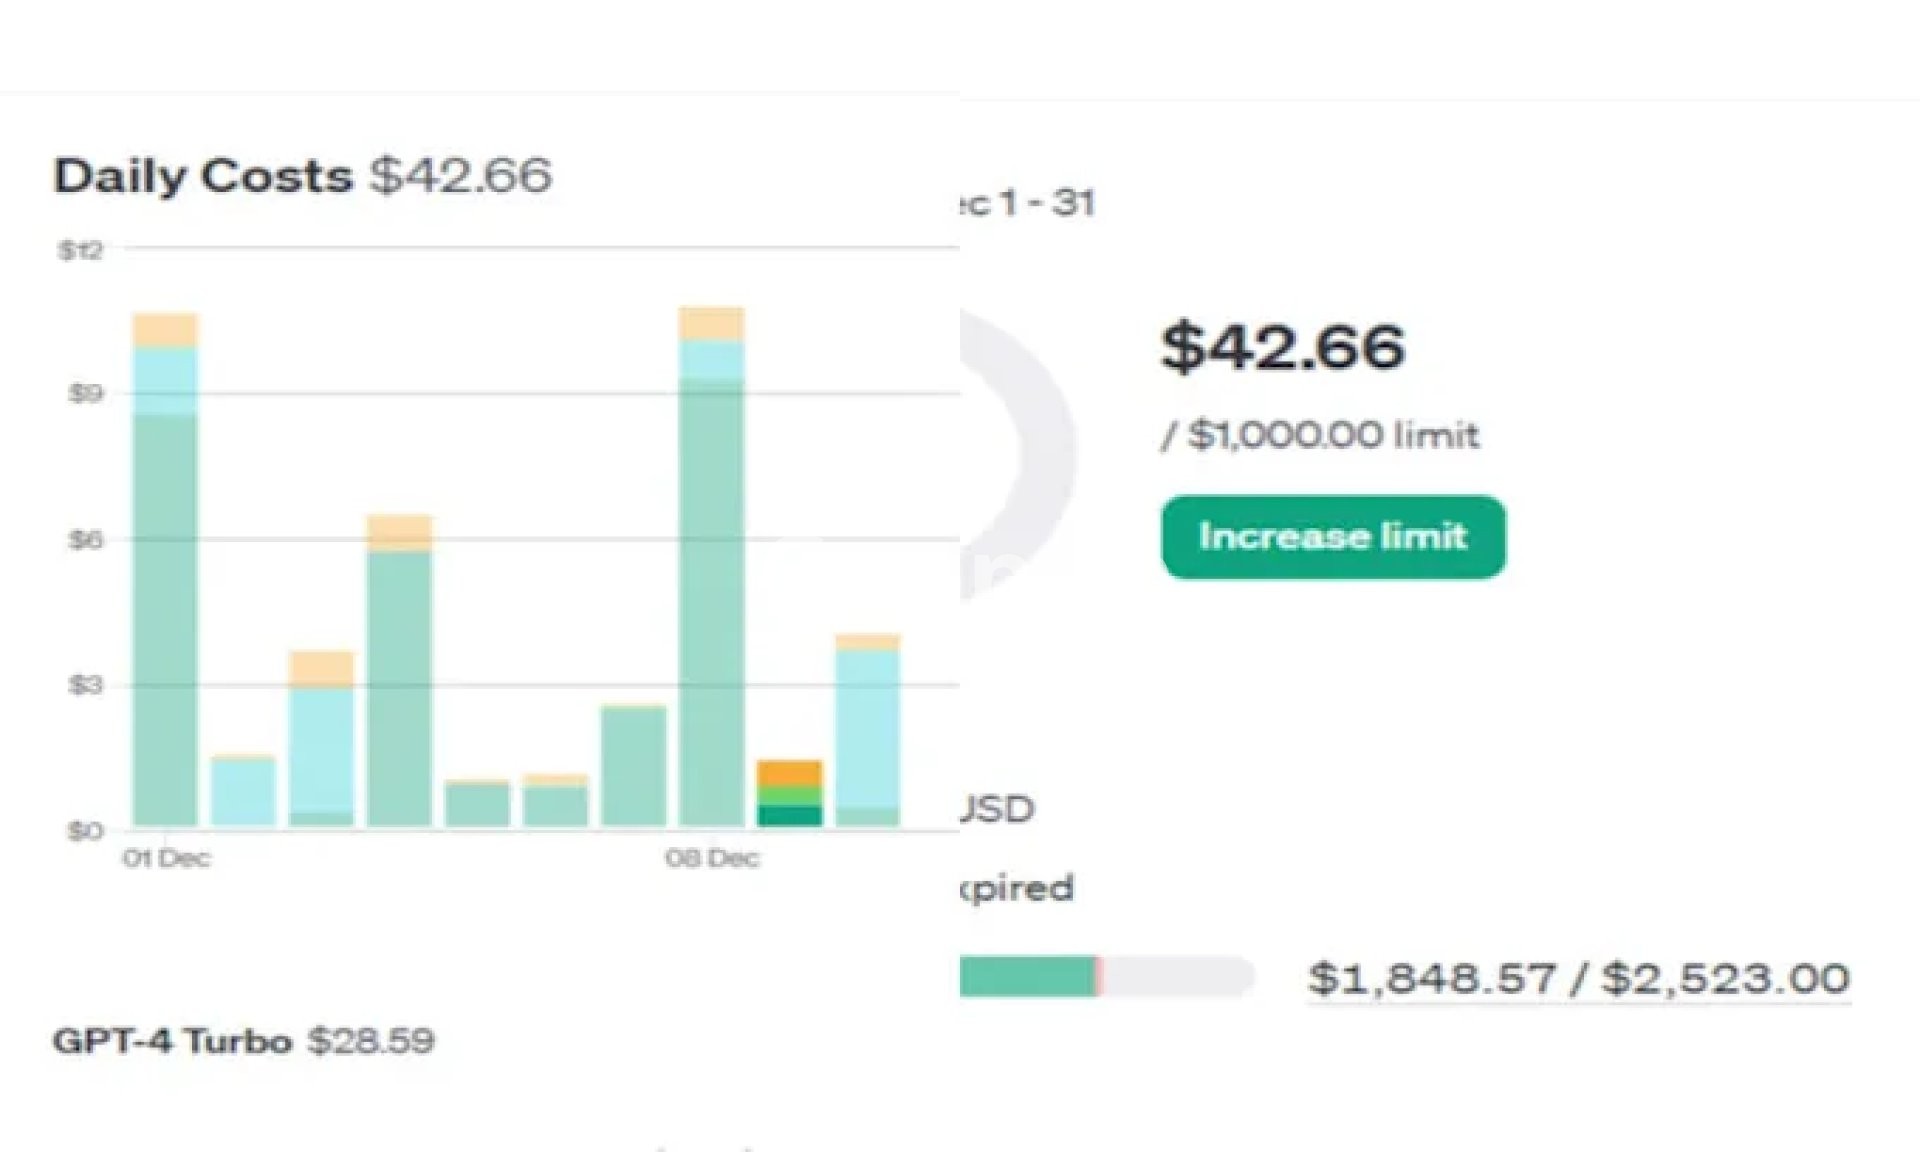Click the green credit usage progress bar
Image resolution: width=1920 pixels, height=1152 pixels.
point(1028,977)
